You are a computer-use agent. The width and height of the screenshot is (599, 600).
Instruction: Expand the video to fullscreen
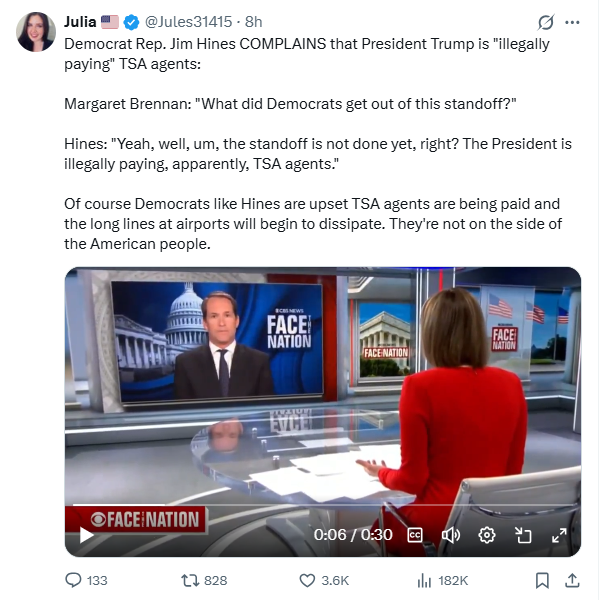(559, 535)
